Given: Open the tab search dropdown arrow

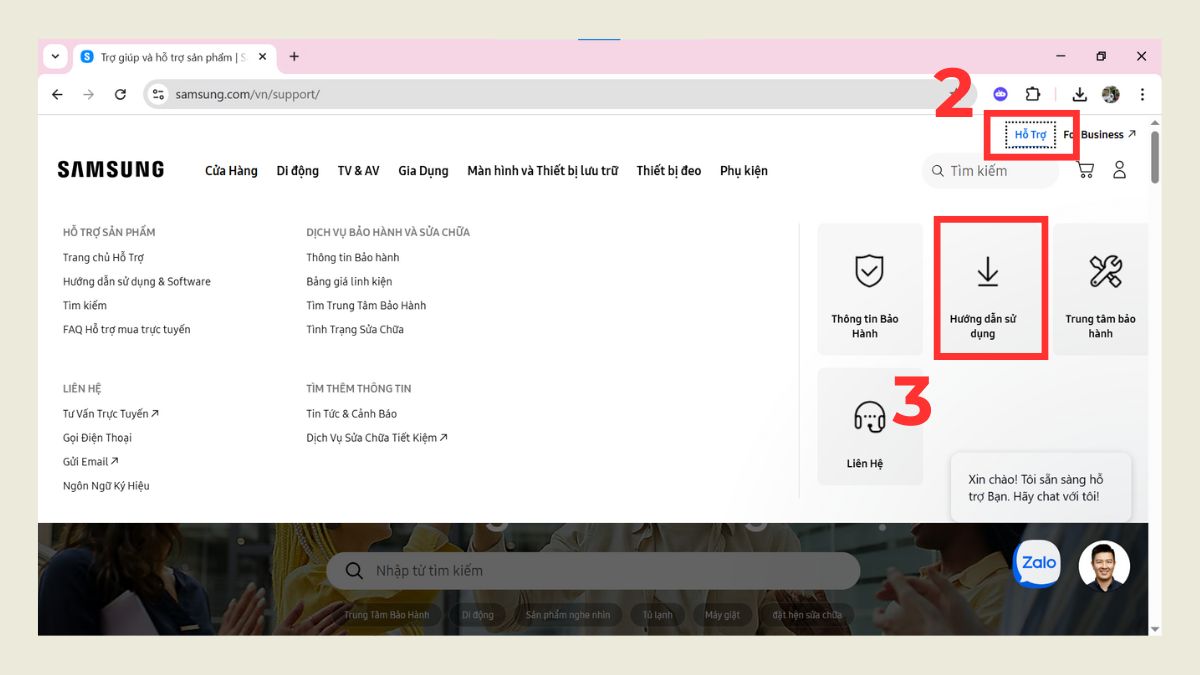Looking at the screenshot, I should [x=55, y=57].
